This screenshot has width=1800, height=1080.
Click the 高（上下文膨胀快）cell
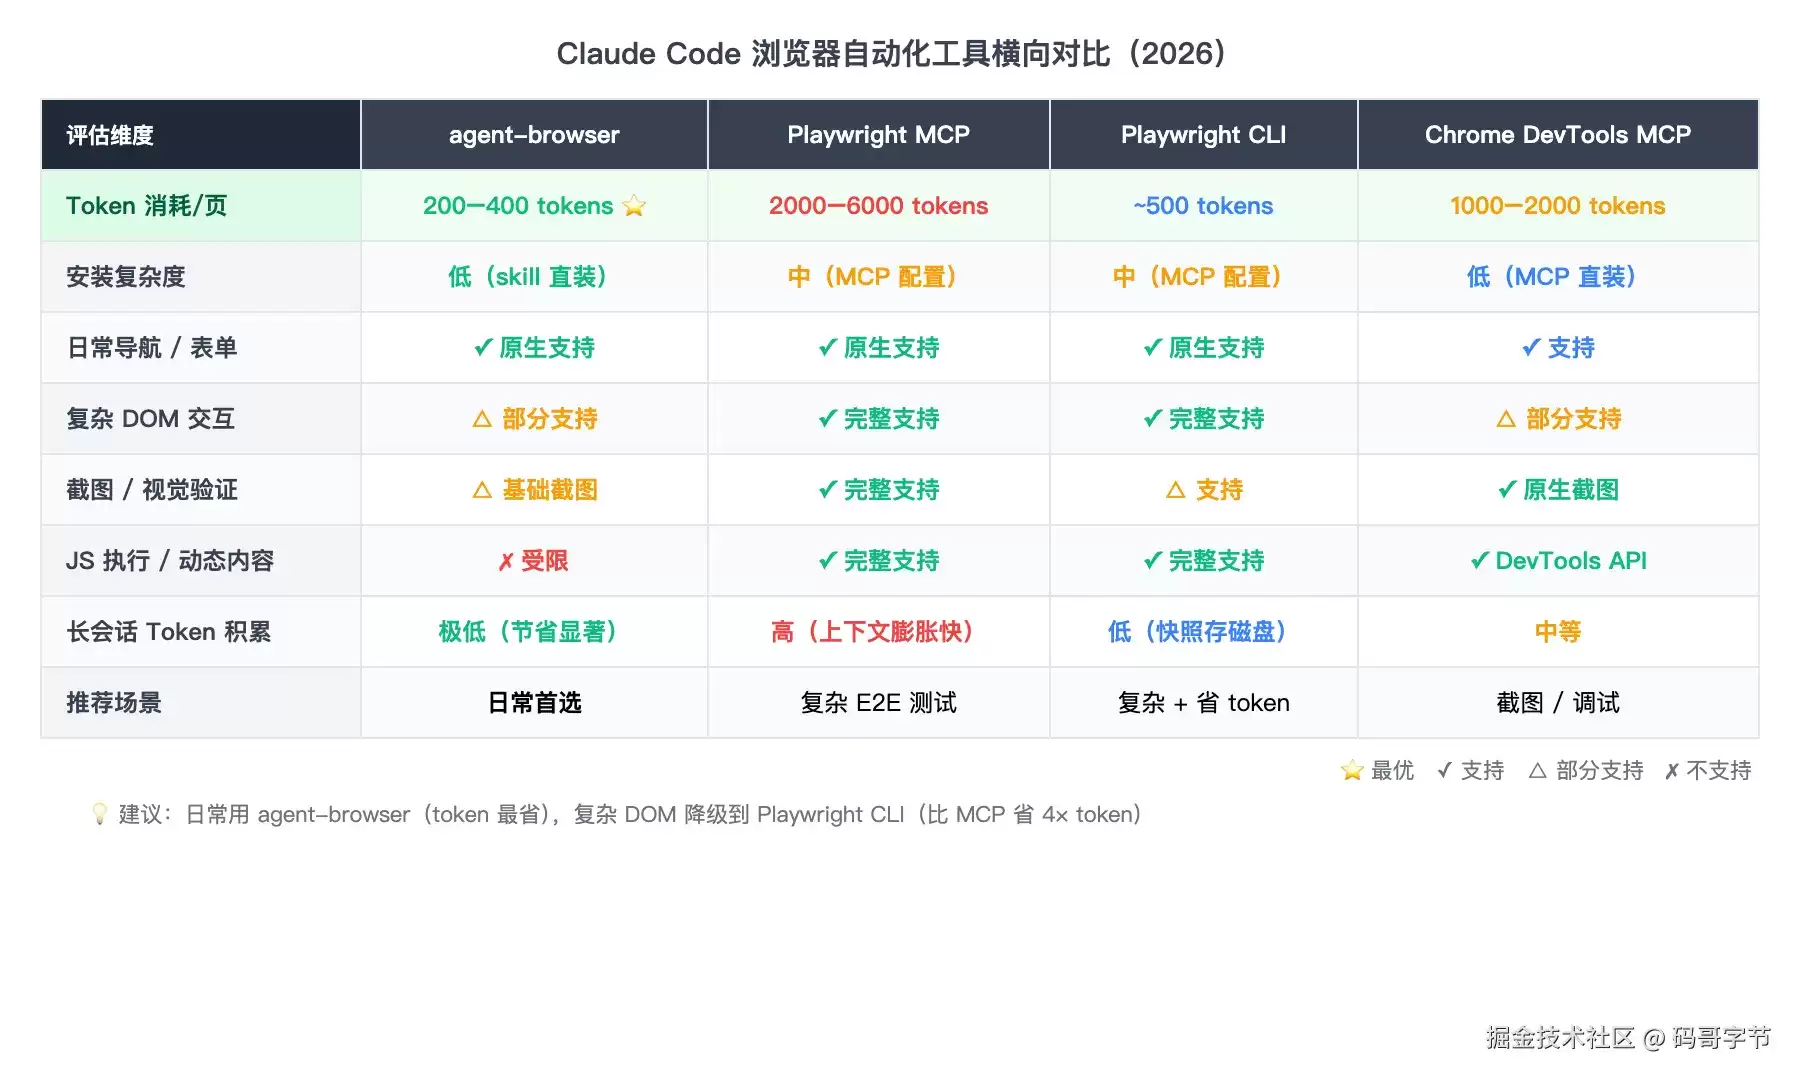point(878,632)
